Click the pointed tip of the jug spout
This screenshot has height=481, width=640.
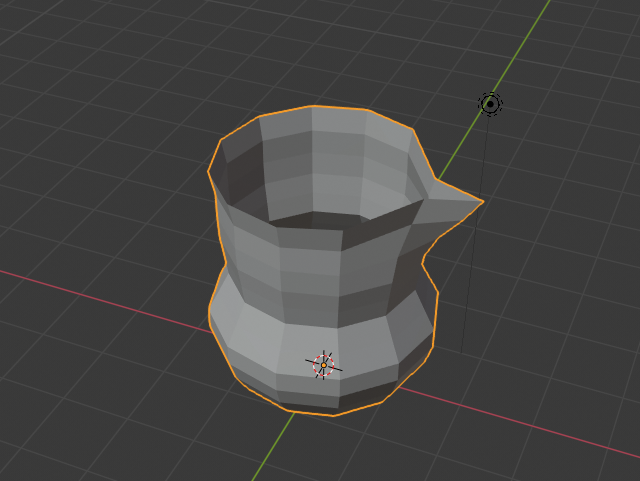(x=482, y=202)
